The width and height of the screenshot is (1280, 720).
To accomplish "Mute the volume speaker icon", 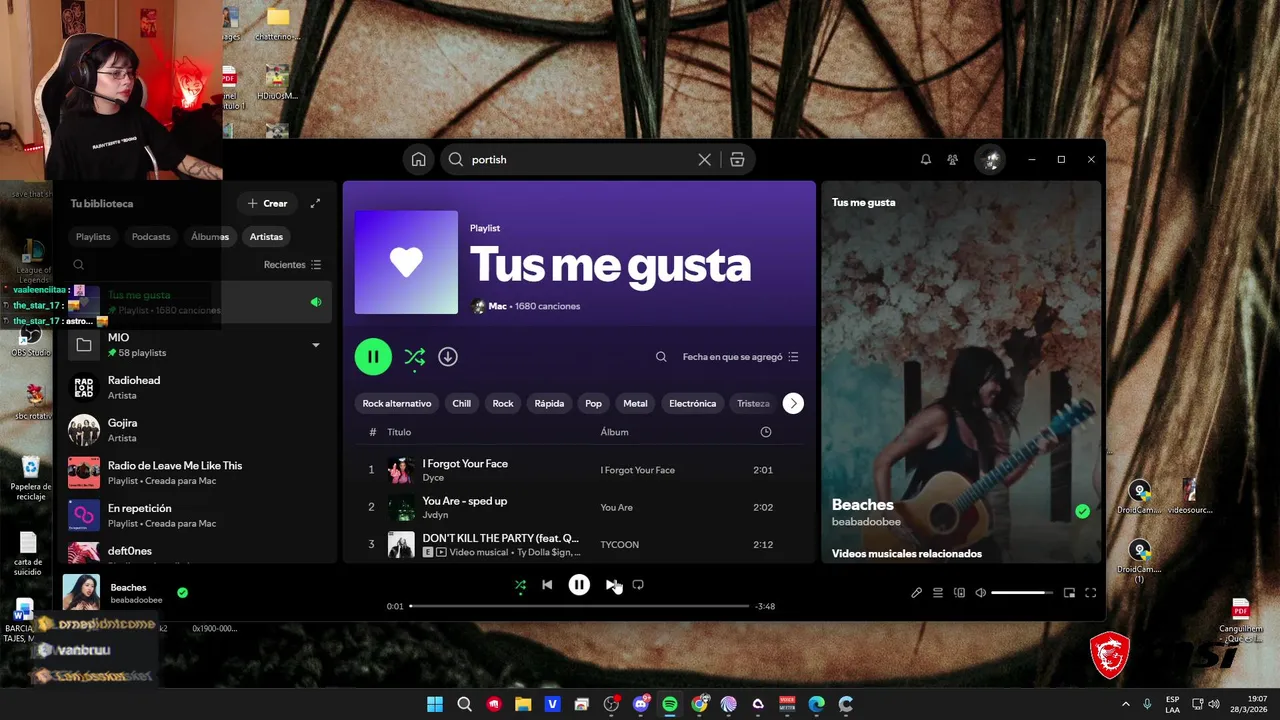I will pyautogui.click(x=981, y=593).
